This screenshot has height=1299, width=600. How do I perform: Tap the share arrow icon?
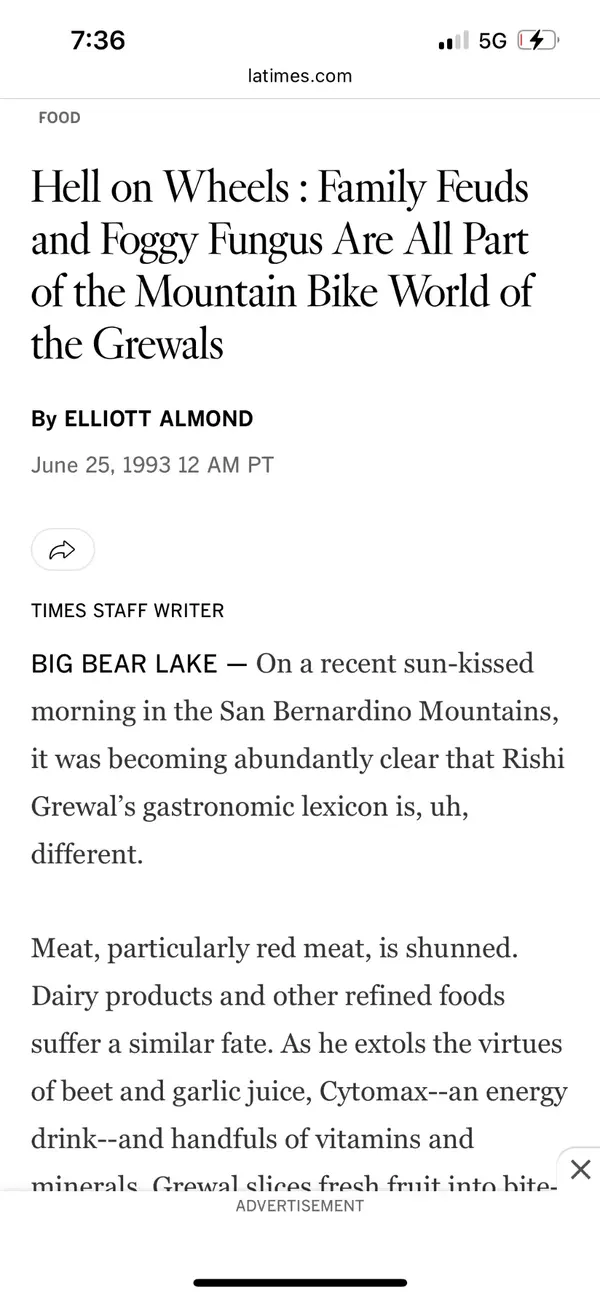tap(63, 548)
